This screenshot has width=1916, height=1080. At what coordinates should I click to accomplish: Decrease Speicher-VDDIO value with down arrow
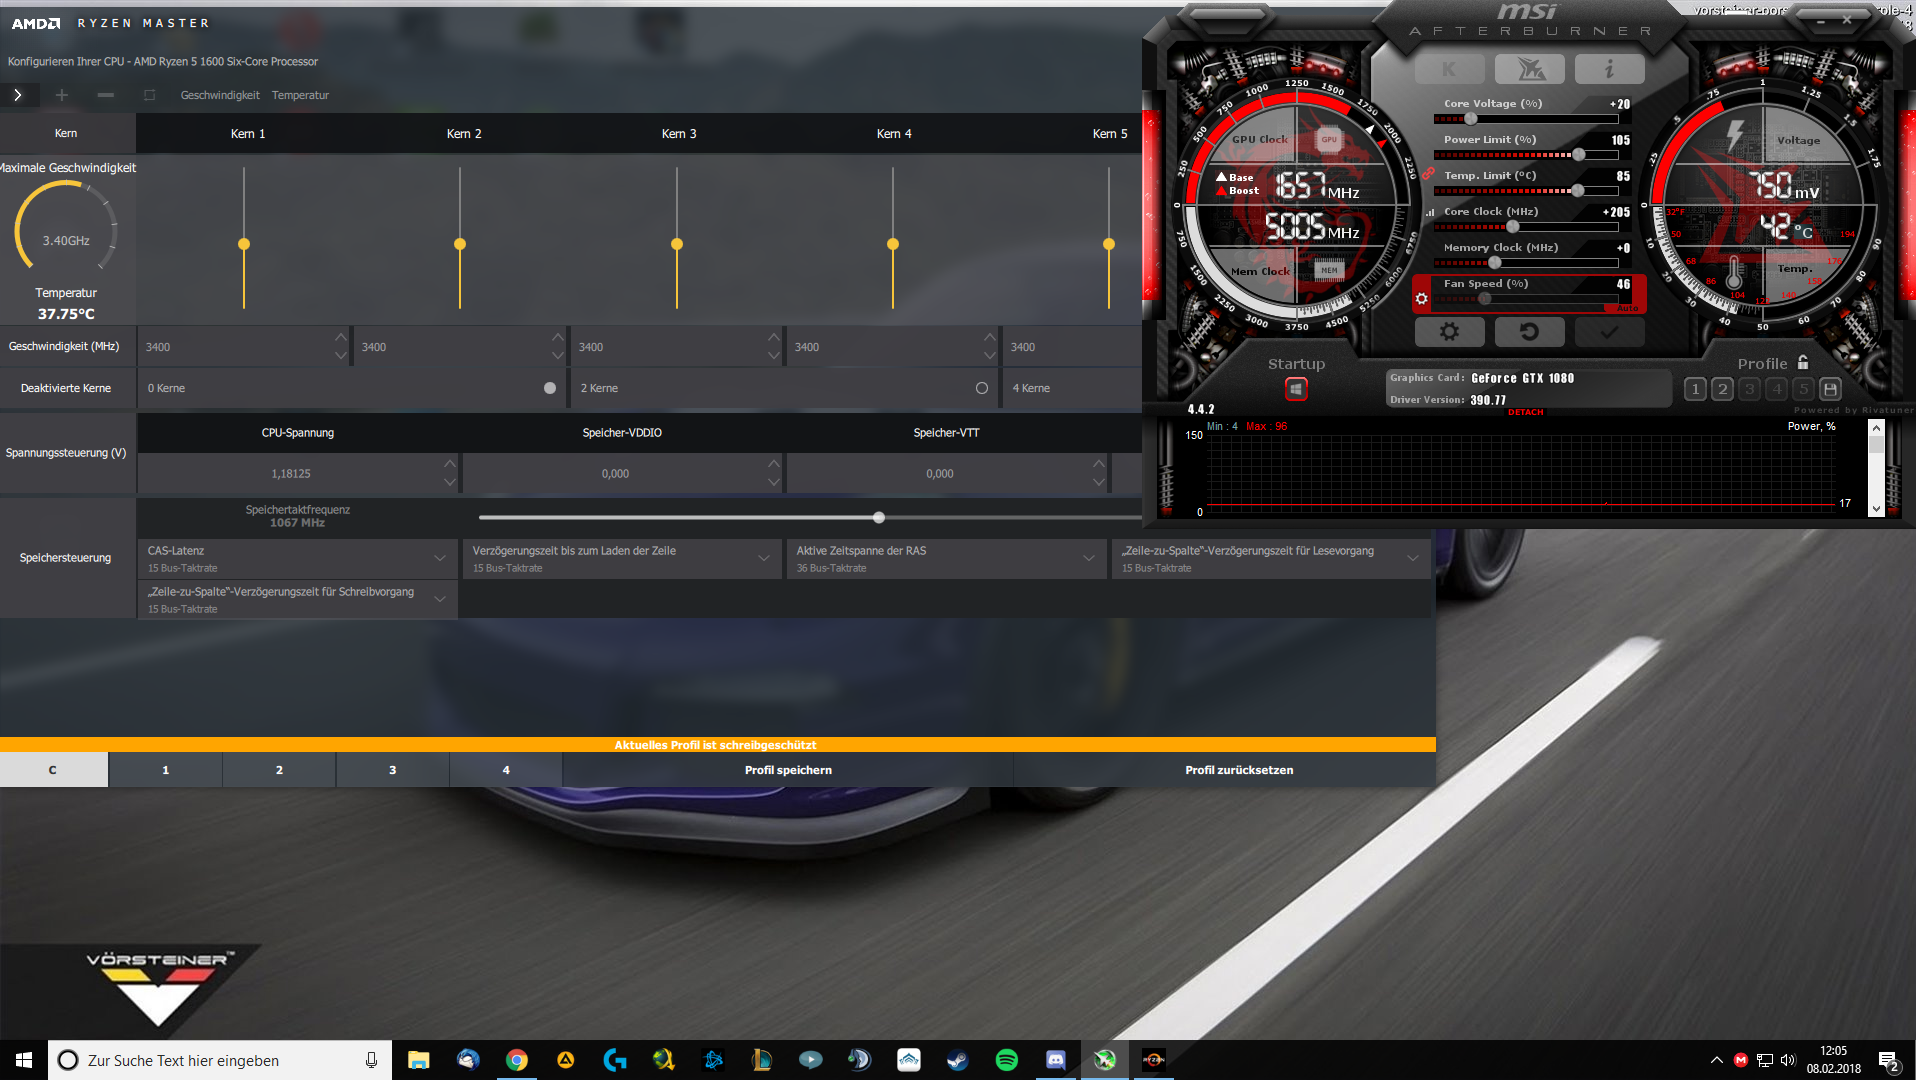coord(774,482)
